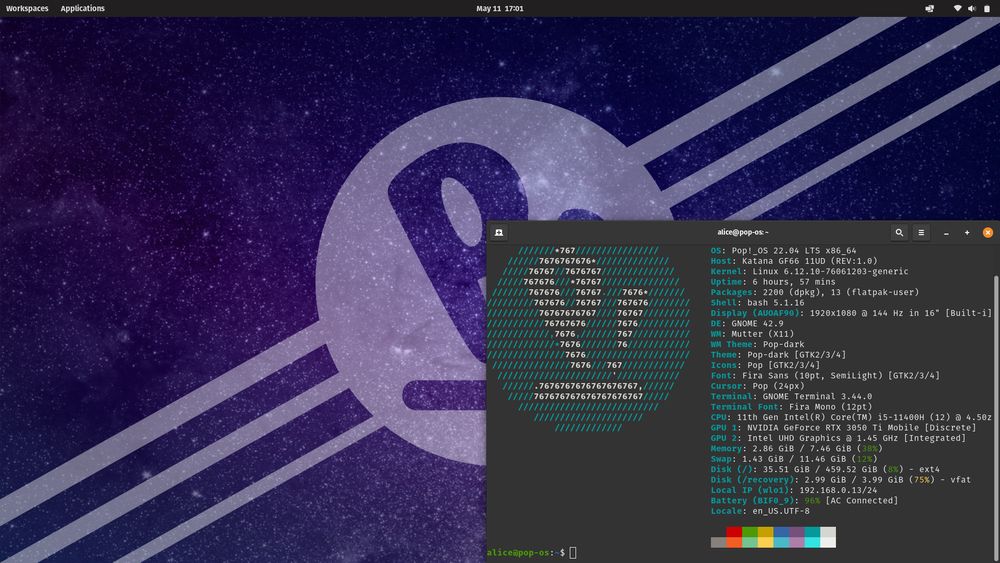Click the tiling windows icon in top bar
Viewport: 1000px width, 563px height.
coord(929,8)
